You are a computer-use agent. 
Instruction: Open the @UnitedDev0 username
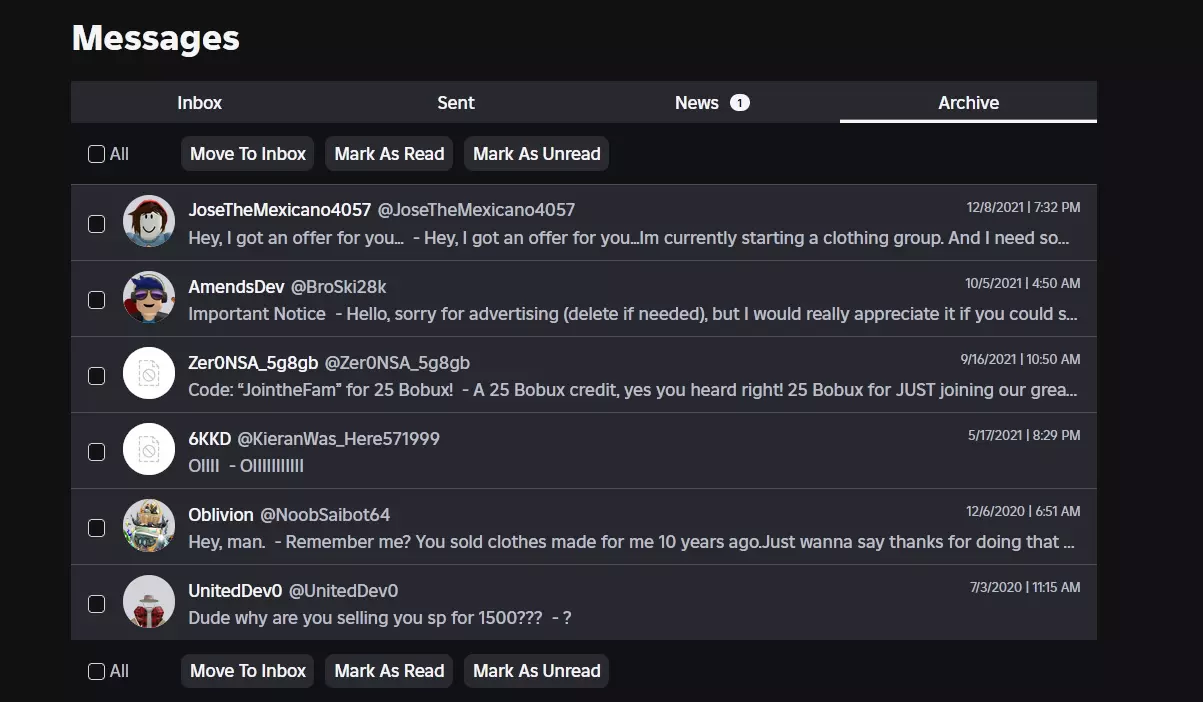point(344,591)
